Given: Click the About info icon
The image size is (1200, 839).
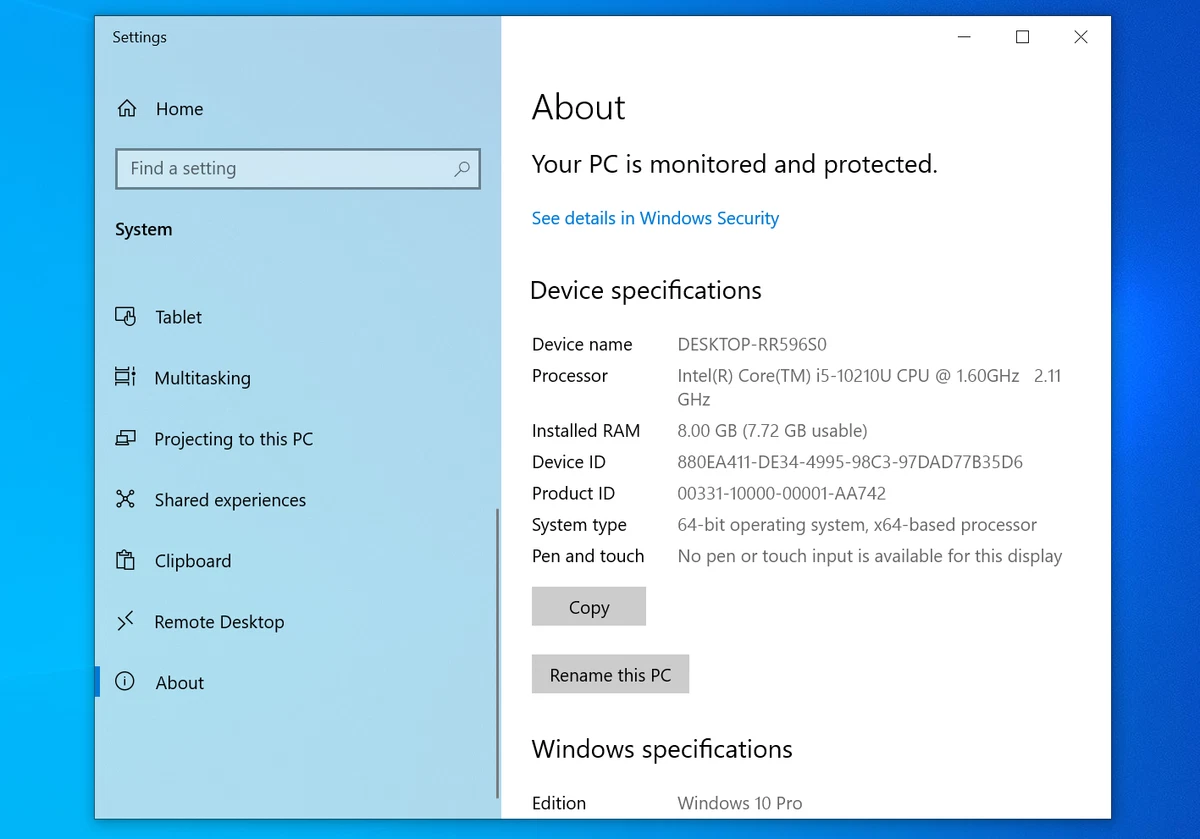Looking at the screenshot, I should point(125,682).
